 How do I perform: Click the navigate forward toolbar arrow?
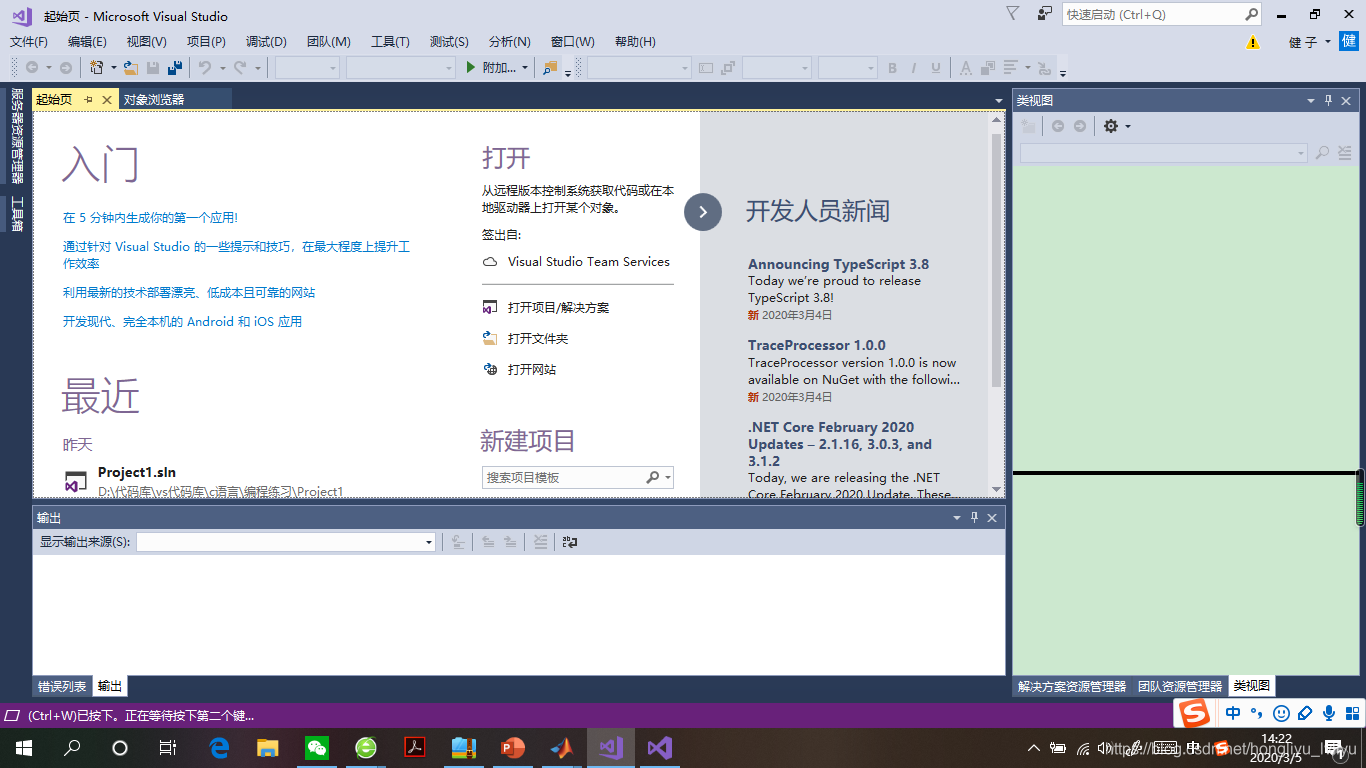tap(66, 68)
